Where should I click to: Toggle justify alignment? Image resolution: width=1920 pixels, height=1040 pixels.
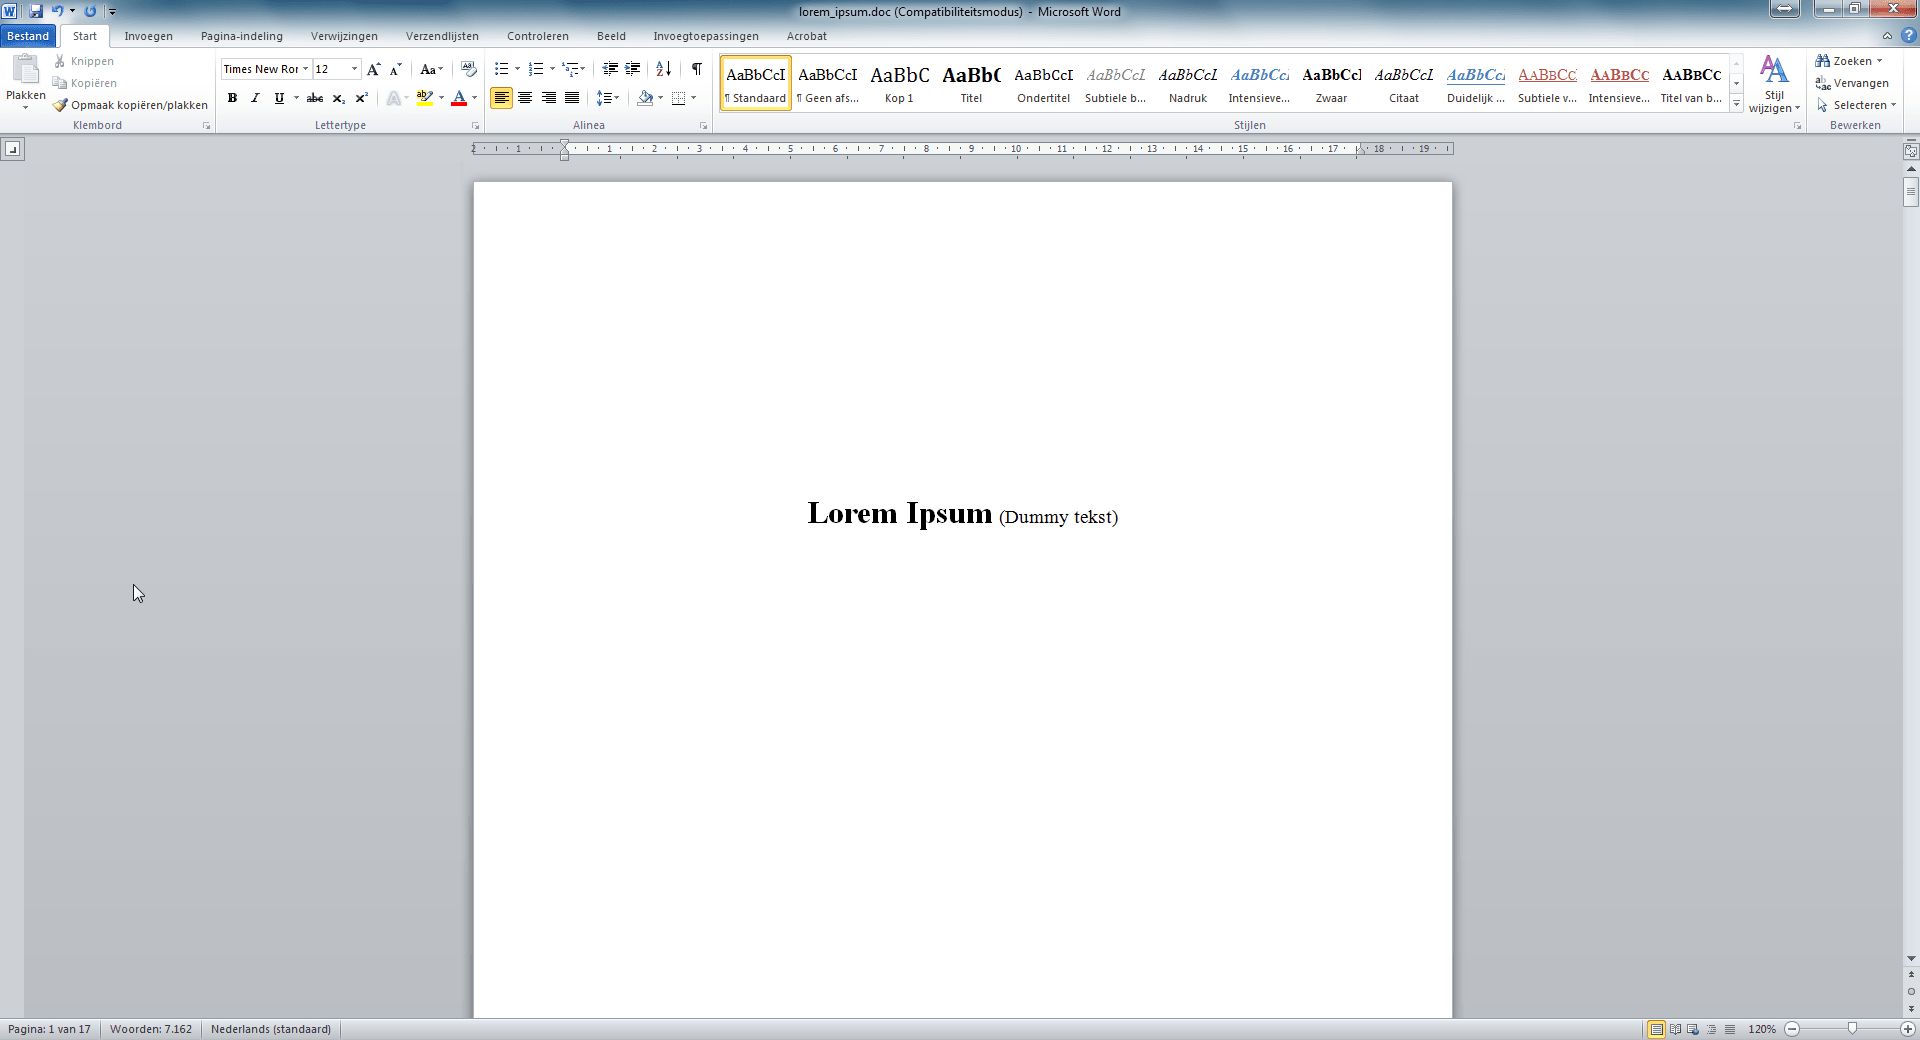pos(571,98)
